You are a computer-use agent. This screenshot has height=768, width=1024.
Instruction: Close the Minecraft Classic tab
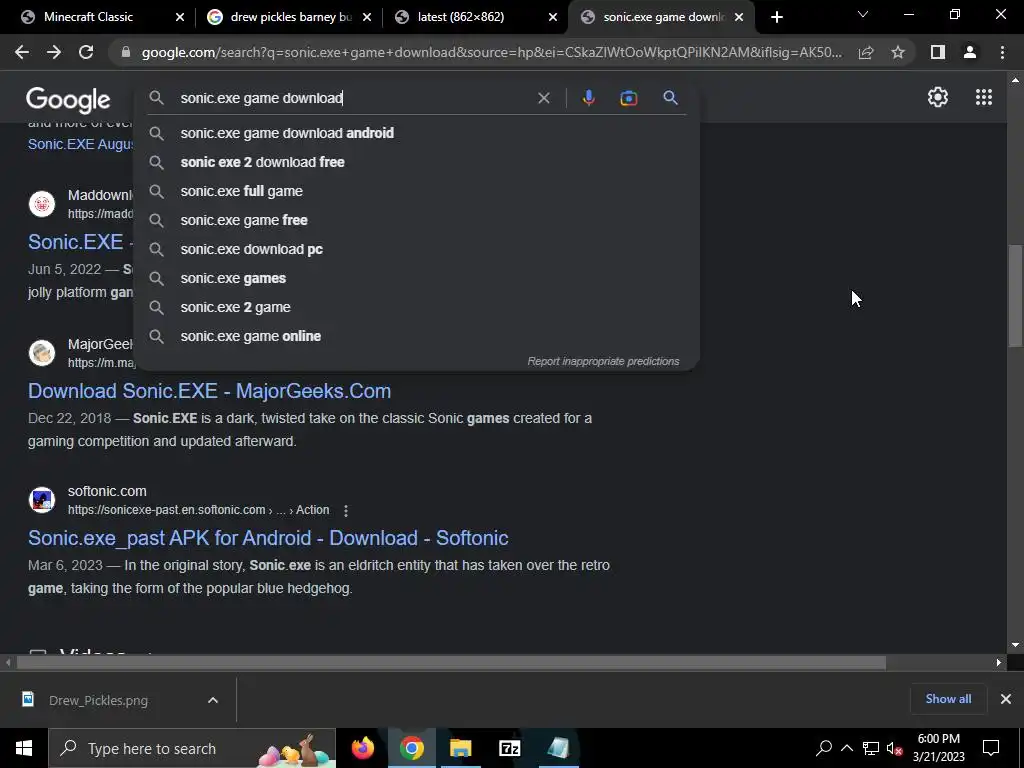[x=180, y=17]
